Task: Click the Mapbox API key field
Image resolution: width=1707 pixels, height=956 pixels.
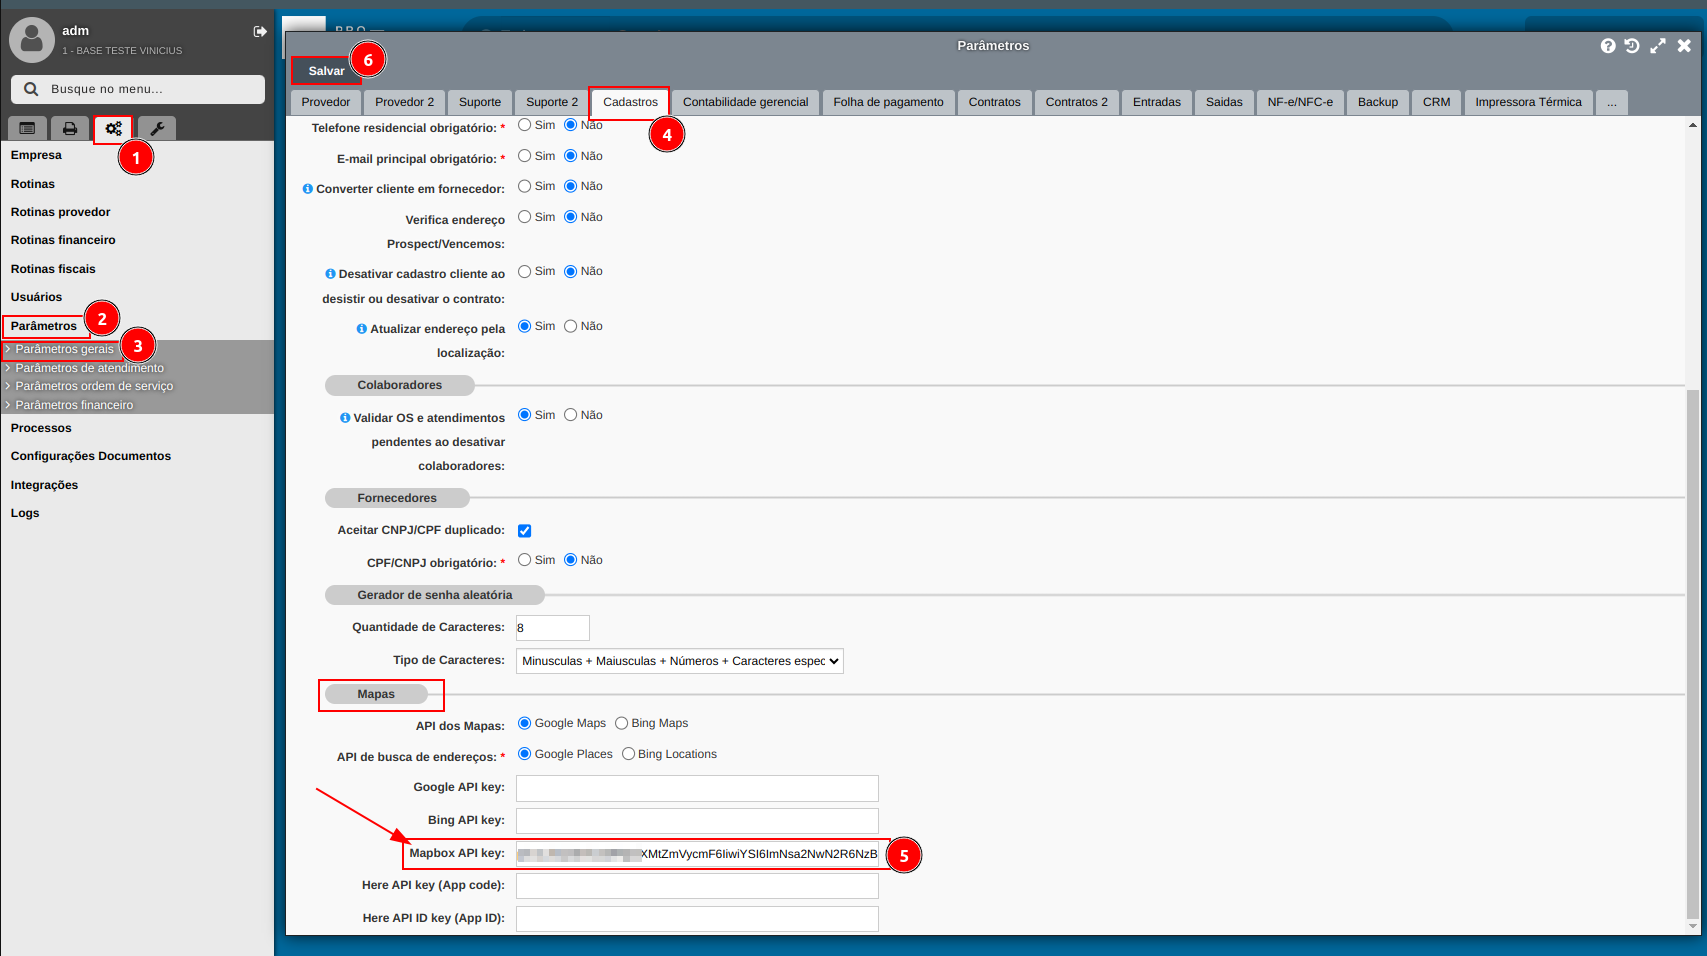Action: [x=697, y=854]
